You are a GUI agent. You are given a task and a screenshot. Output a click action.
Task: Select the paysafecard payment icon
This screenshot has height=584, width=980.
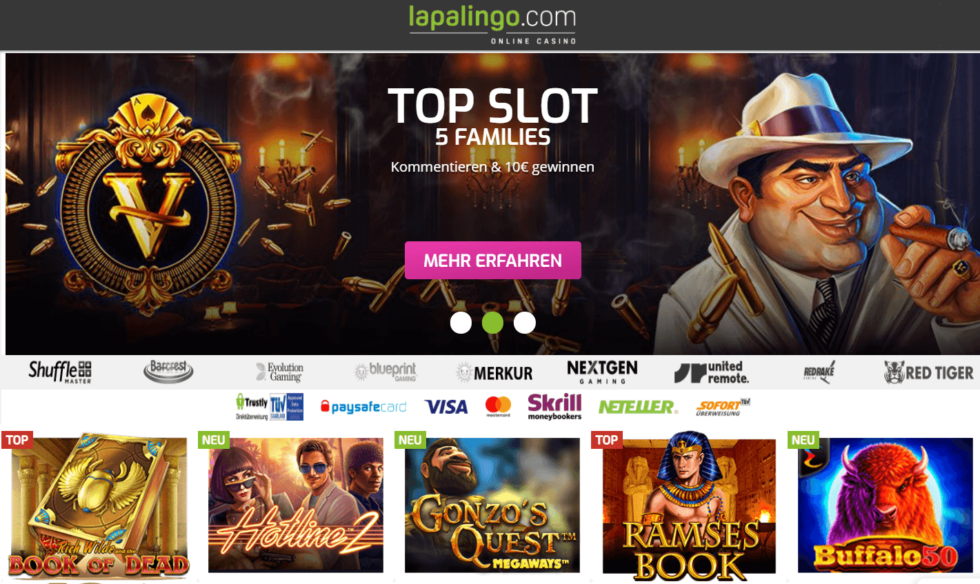pos(363,407)
